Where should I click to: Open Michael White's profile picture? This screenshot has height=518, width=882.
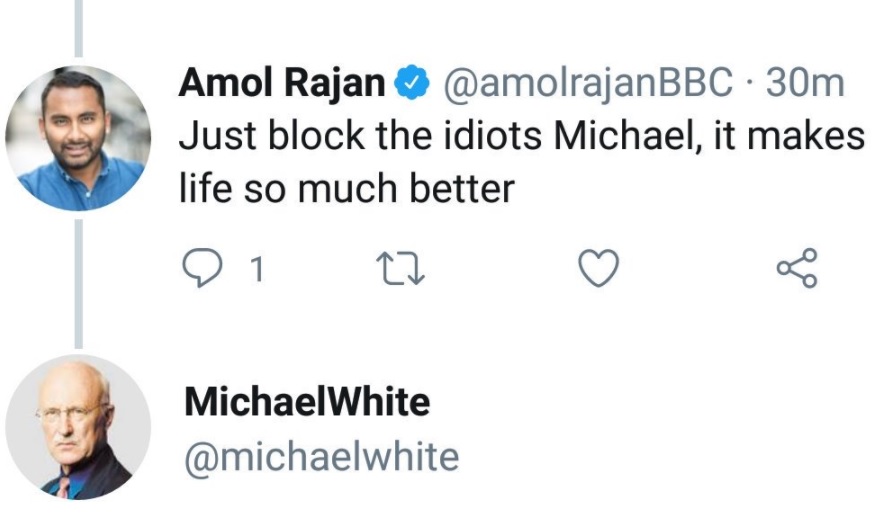tap(77, 426)
